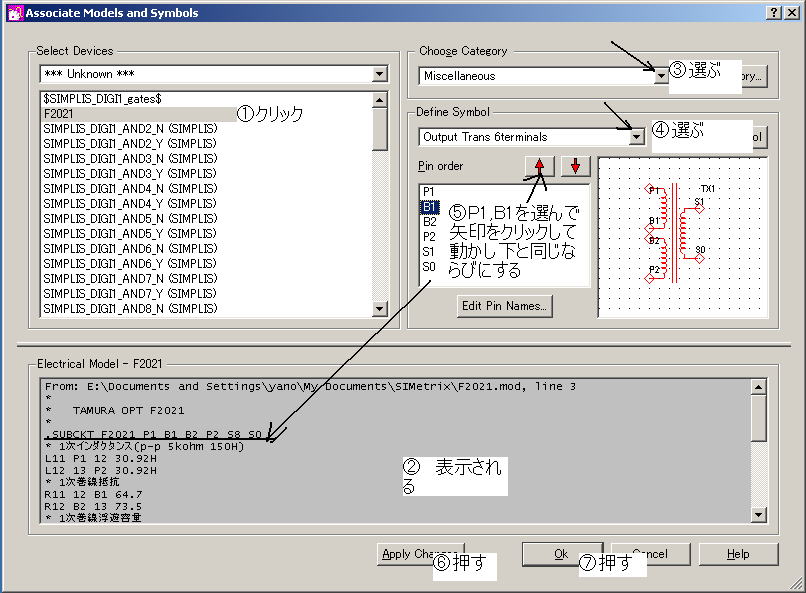Select SIMPLIS_DIGI1_AND6_Y in the device list
This screenshot has width=806, height=593.
click(207, 264)
